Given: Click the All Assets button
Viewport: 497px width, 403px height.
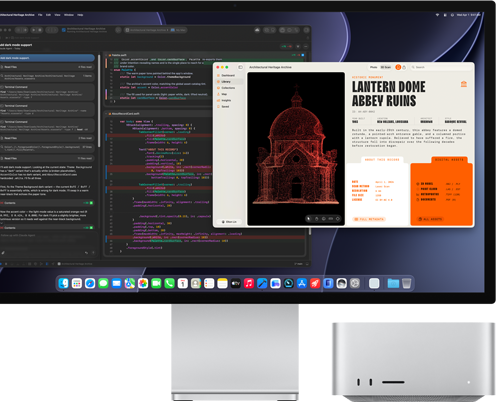Looking at the screenshot, I should pyautogui.click(x=430, y=219).
